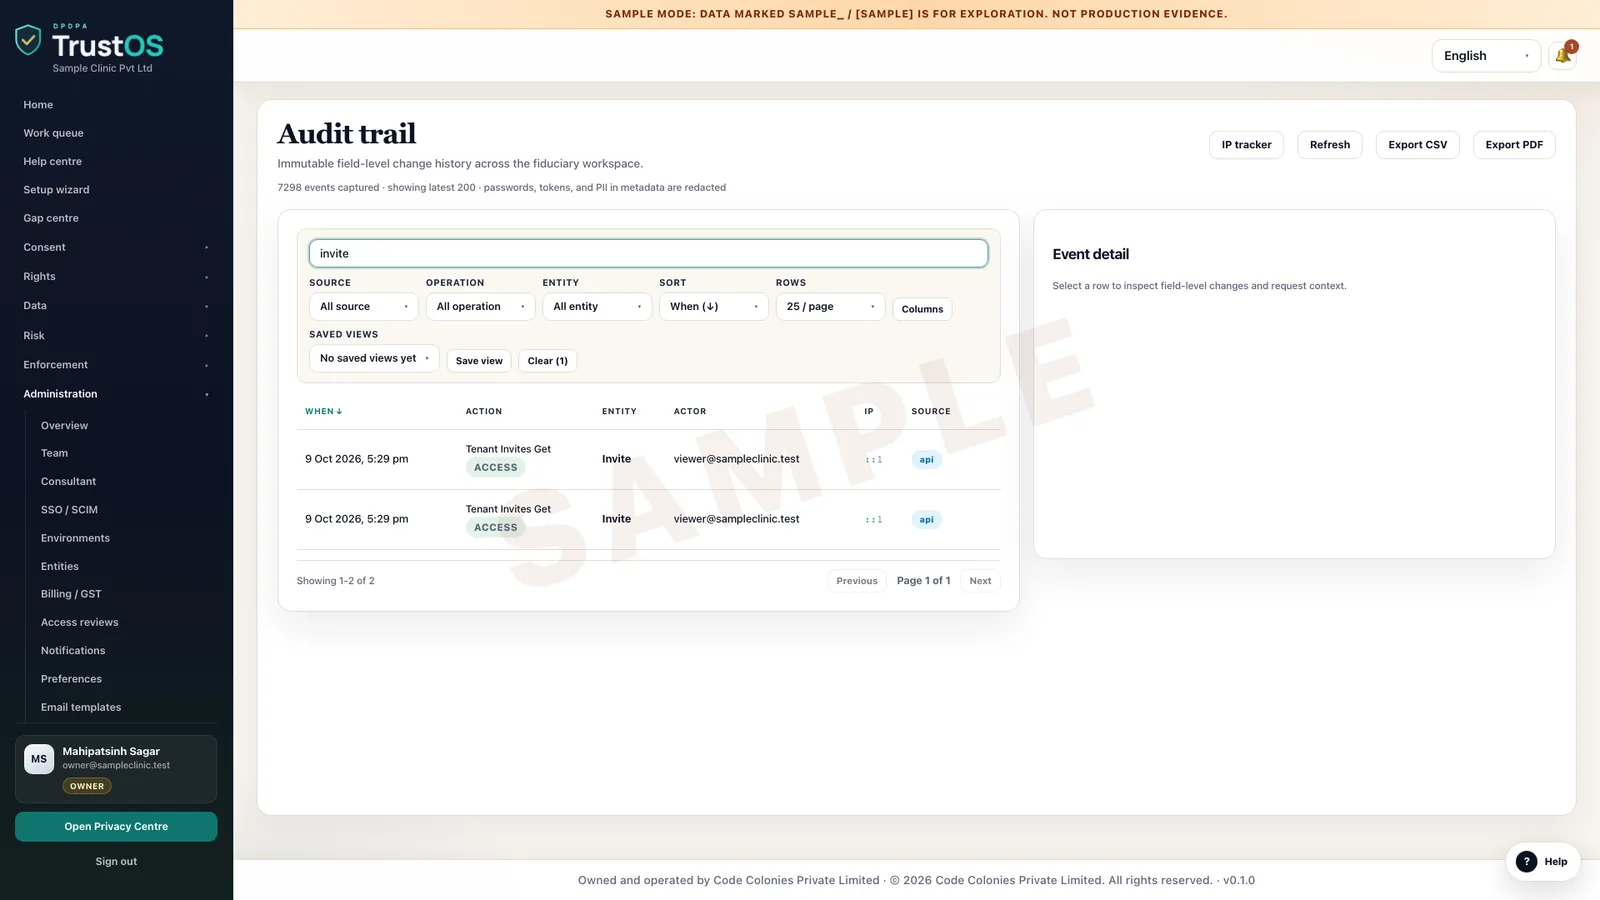This screenshot has width=1600, height=900.
Task: Open the 25 / page rows dropdown
Action: [830, 307]
